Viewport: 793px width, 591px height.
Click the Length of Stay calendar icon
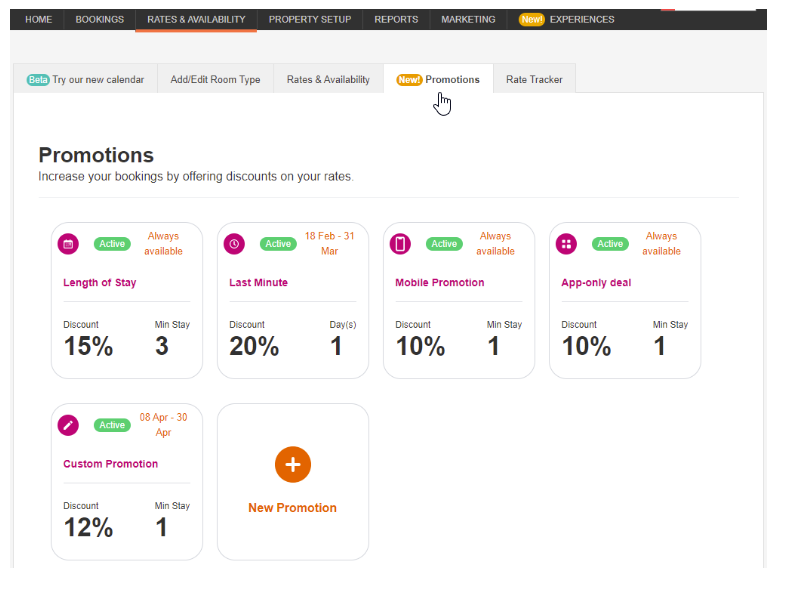point(68,244)
